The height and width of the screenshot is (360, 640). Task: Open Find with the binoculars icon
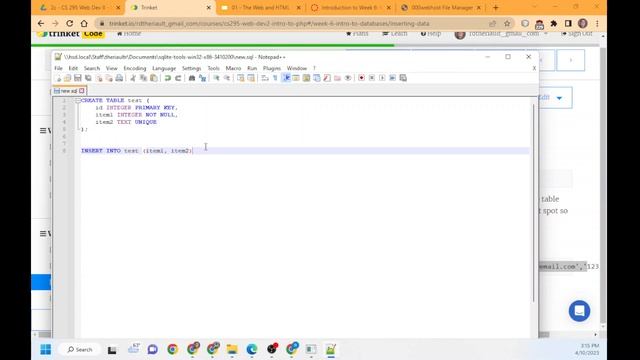(192, 78)
